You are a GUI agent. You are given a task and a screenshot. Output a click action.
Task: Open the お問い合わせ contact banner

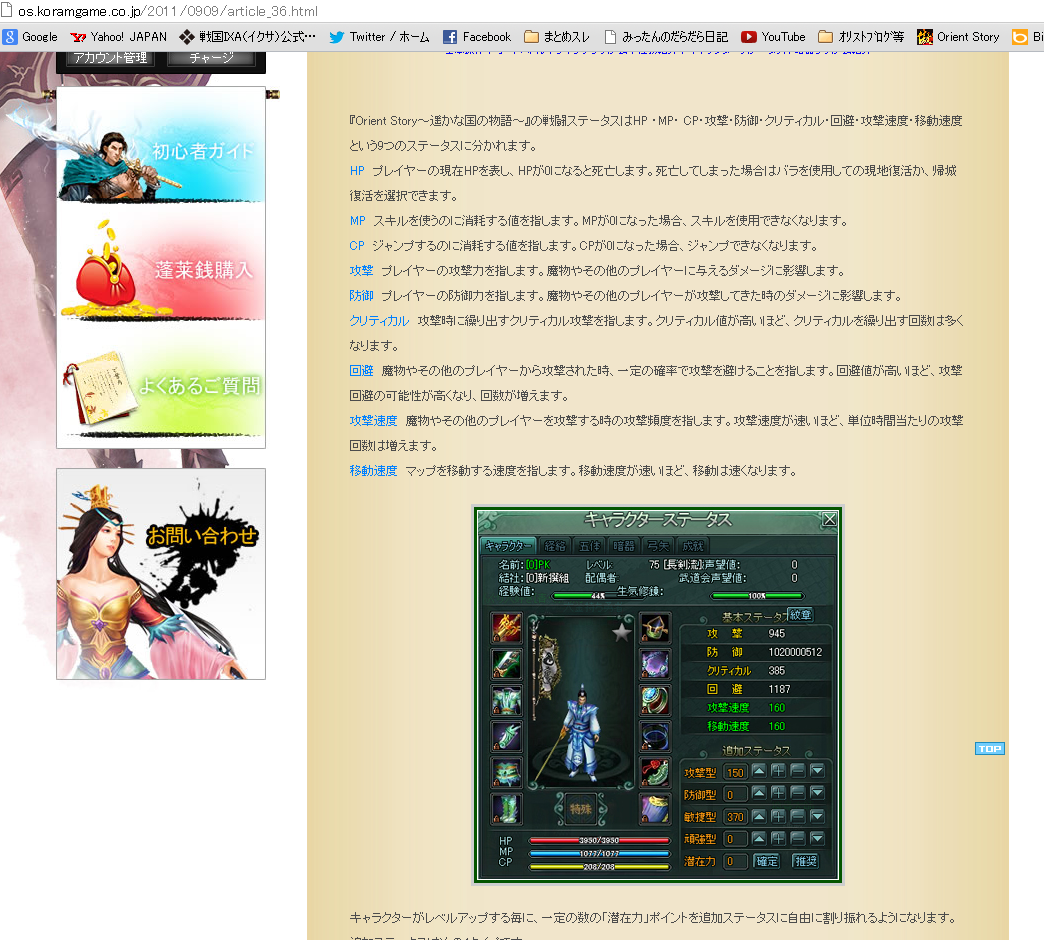tap(161, 574)
